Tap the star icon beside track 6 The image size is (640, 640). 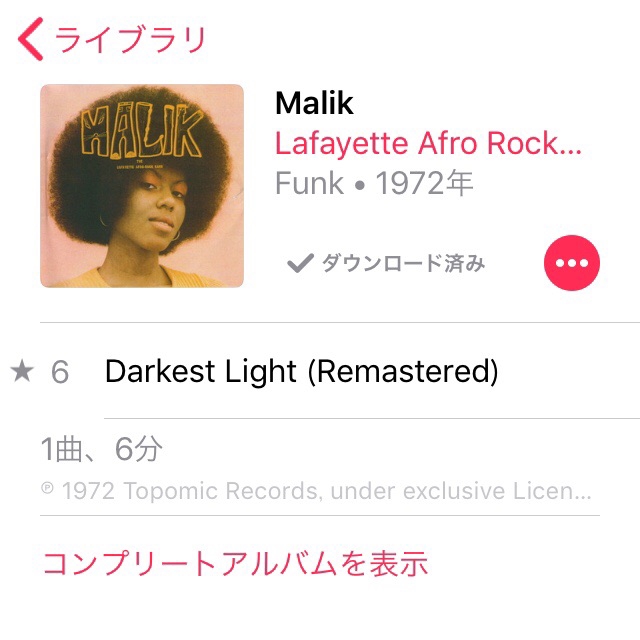22,371
